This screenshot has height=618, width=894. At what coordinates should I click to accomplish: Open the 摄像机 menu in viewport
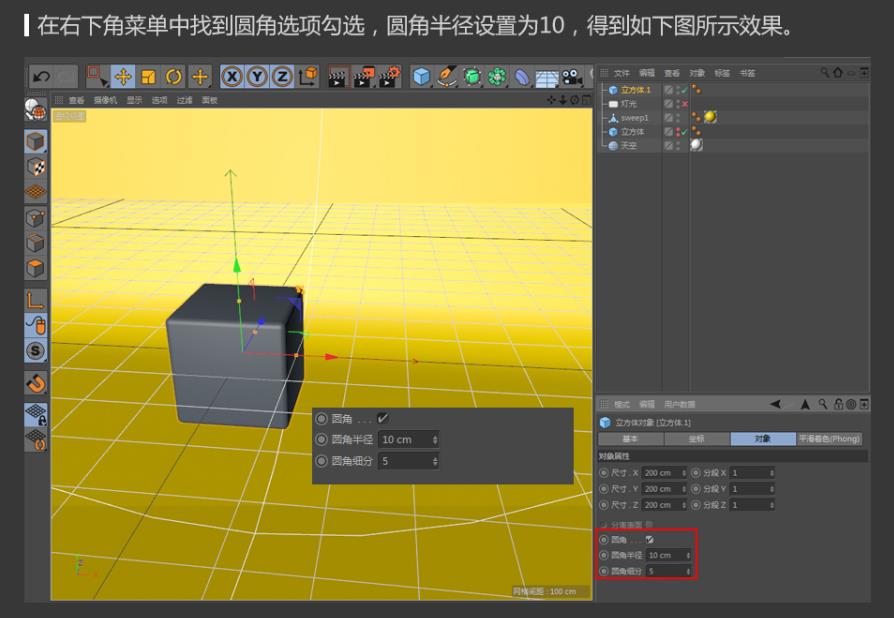pos(105,100)
